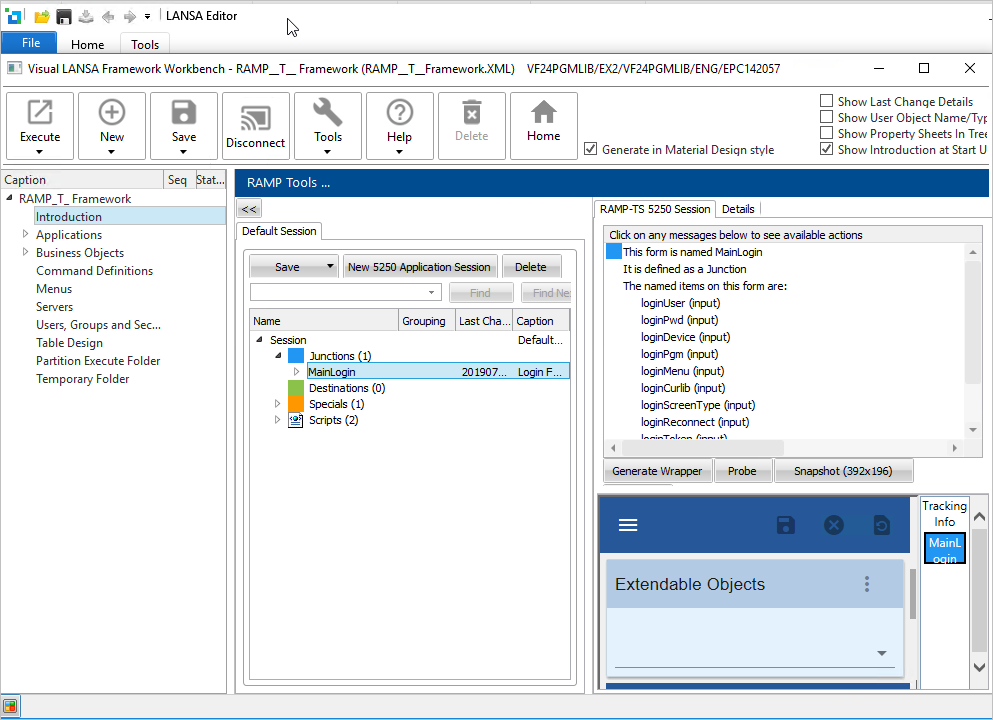
Task: Collapse the Junctions node
Action: coord(278,355)
